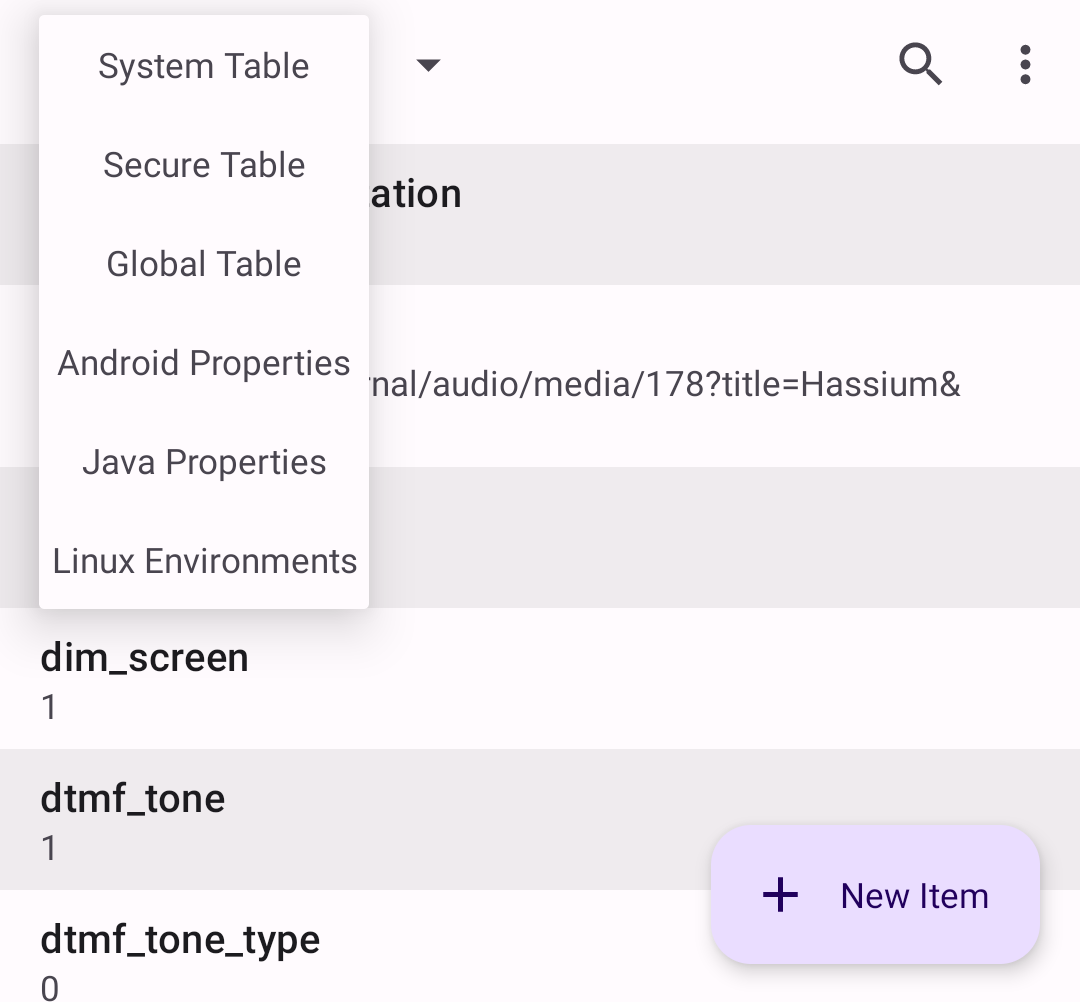
Task: Choose Secure Table in the list
Action: point(203,165)
